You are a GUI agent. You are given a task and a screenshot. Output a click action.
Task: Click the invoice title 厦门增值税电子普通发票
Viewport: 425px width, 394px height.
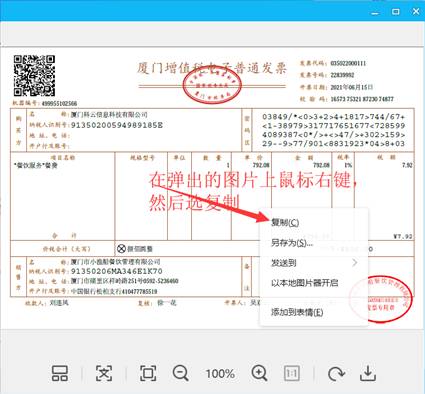212,68
